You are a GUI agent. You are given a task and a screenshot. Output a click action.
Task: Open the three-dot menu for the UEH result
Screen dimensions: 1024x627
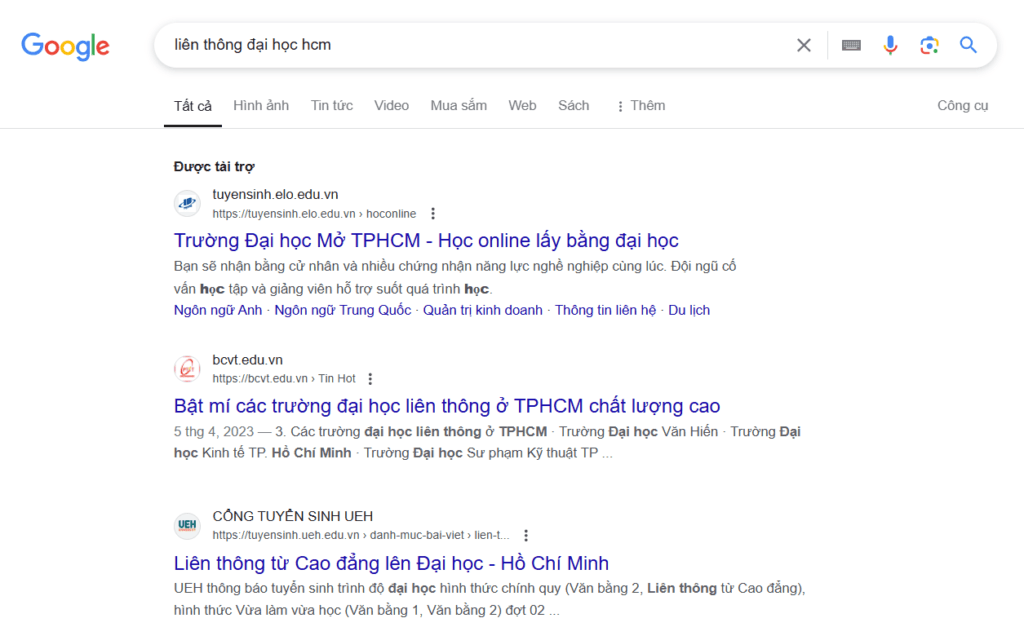[x=526, y=536]
